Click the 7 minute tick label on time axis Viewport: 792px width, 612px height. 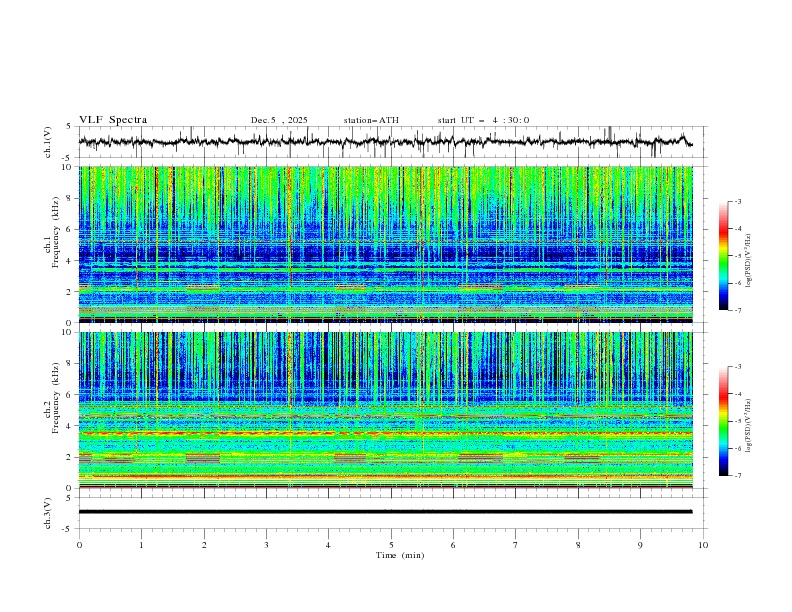click(x=516, y=545)
